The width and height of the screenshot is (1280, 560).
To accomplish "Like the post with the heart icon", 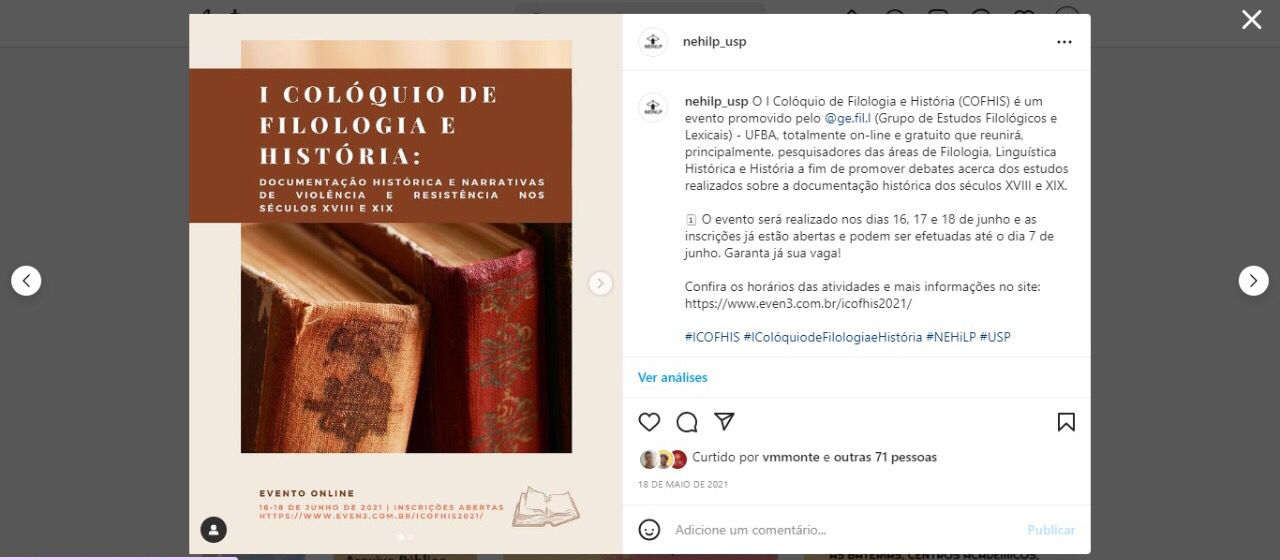I will point(650,422).
